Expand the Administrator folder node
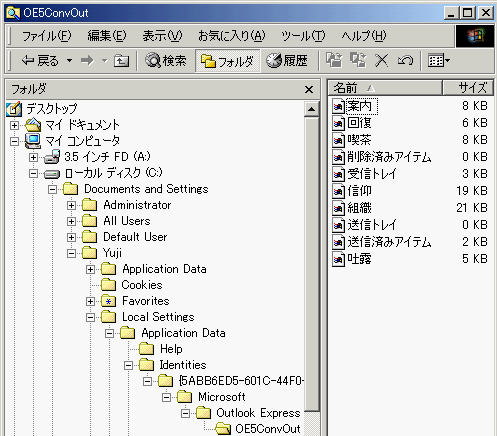The image size is (497, 436). tap(71, 205)
